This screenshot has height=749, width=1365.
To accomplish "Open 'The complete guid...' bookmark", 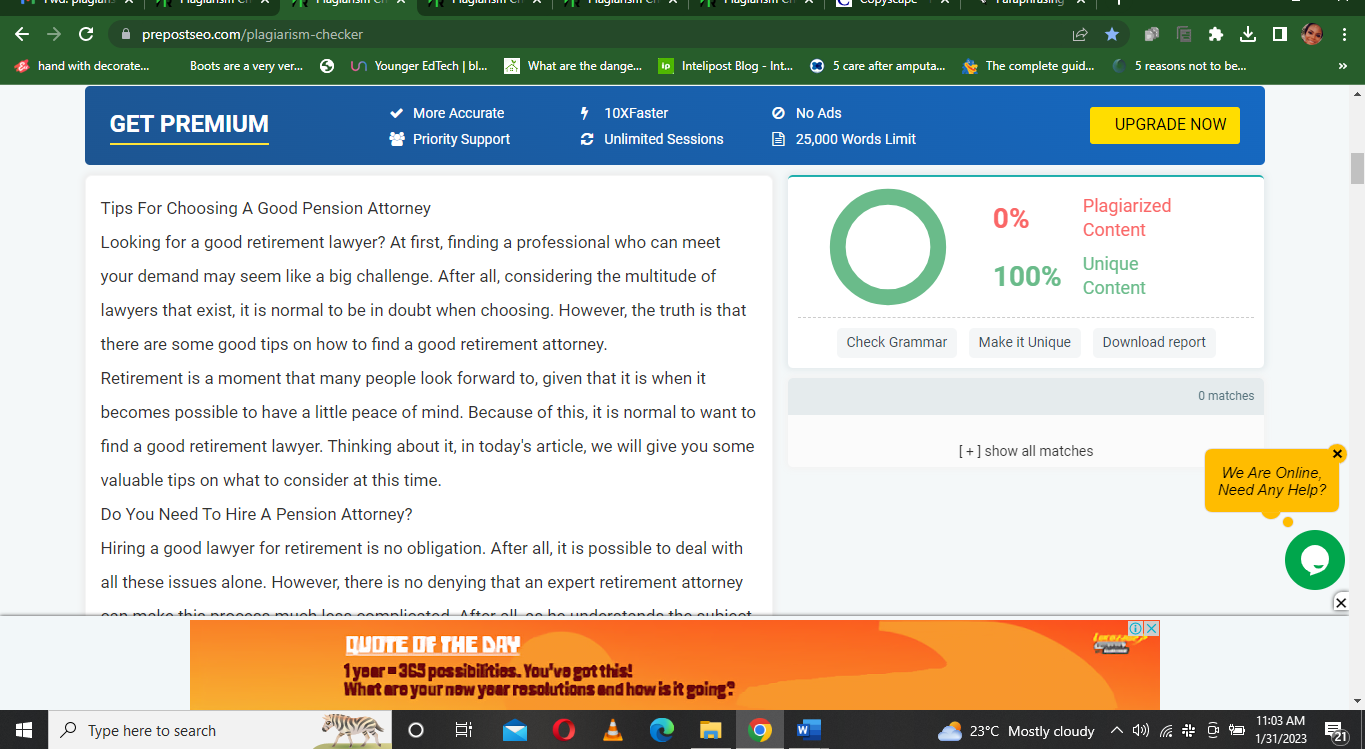I will 1028,66.
